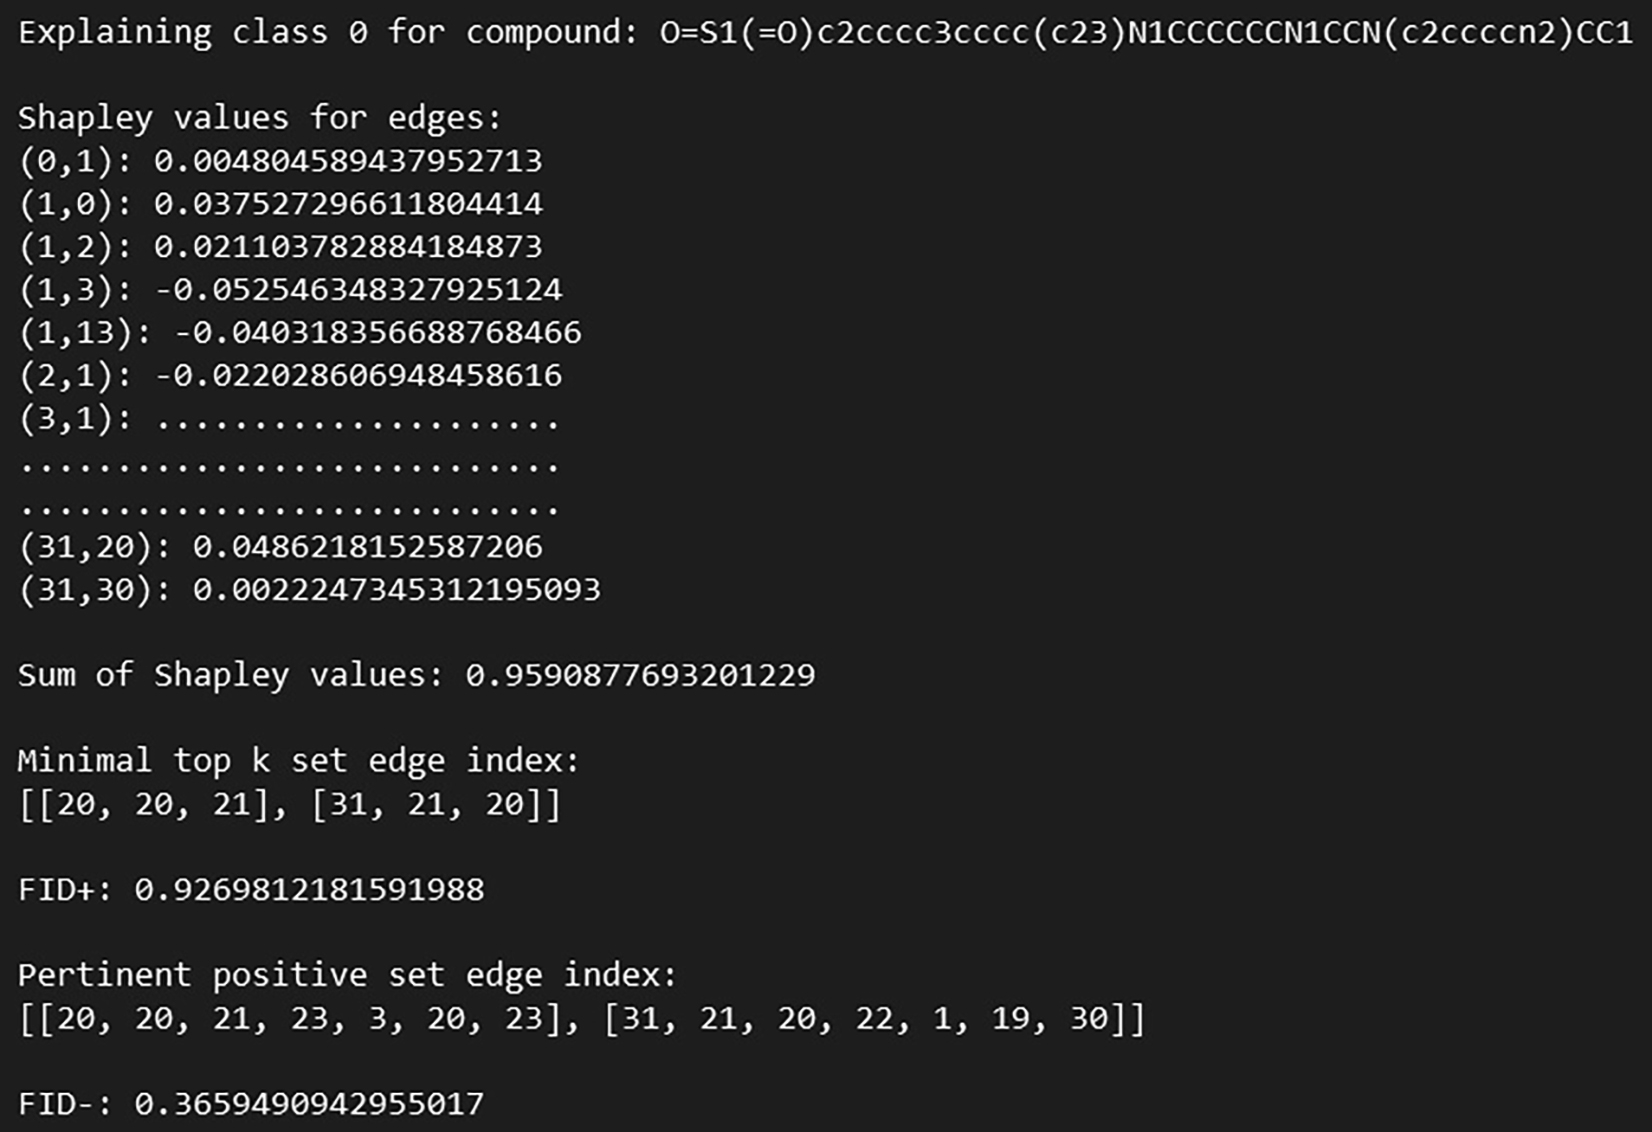The width and height of the screenshot is (1652, 1132).
Task: Click the pertinent positive edge index array
Action: click(581, 1018)
